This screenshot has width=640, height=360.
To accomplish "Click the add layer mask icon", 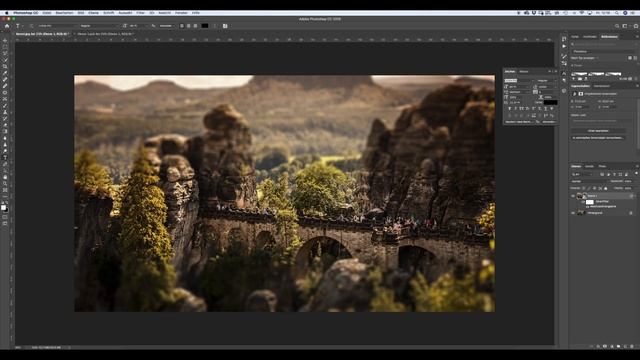I will (605, 346).
